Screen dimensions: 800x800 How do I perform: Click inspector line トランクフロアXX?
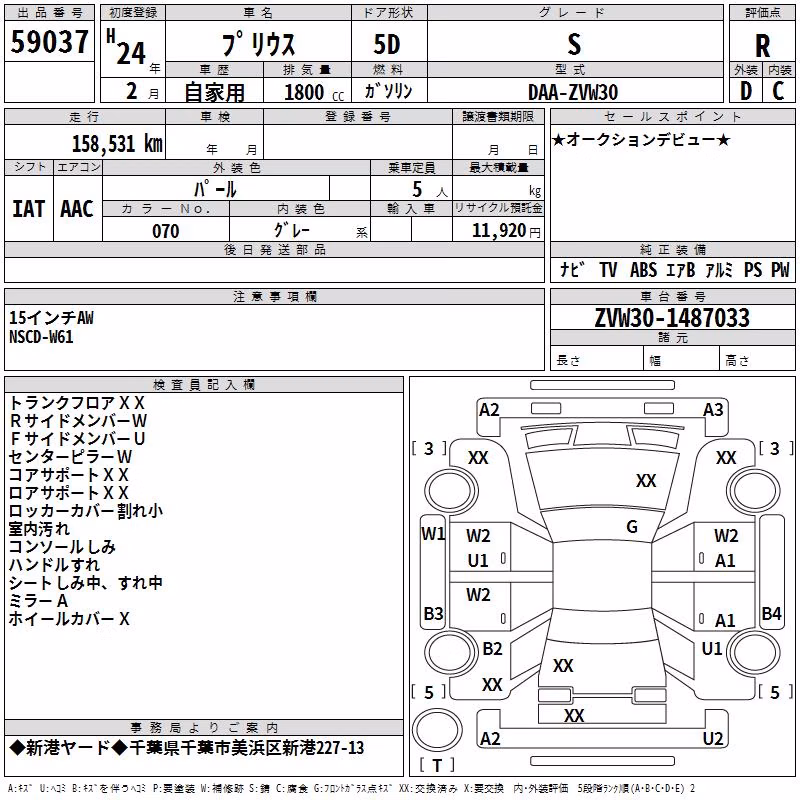click(77, 403)
